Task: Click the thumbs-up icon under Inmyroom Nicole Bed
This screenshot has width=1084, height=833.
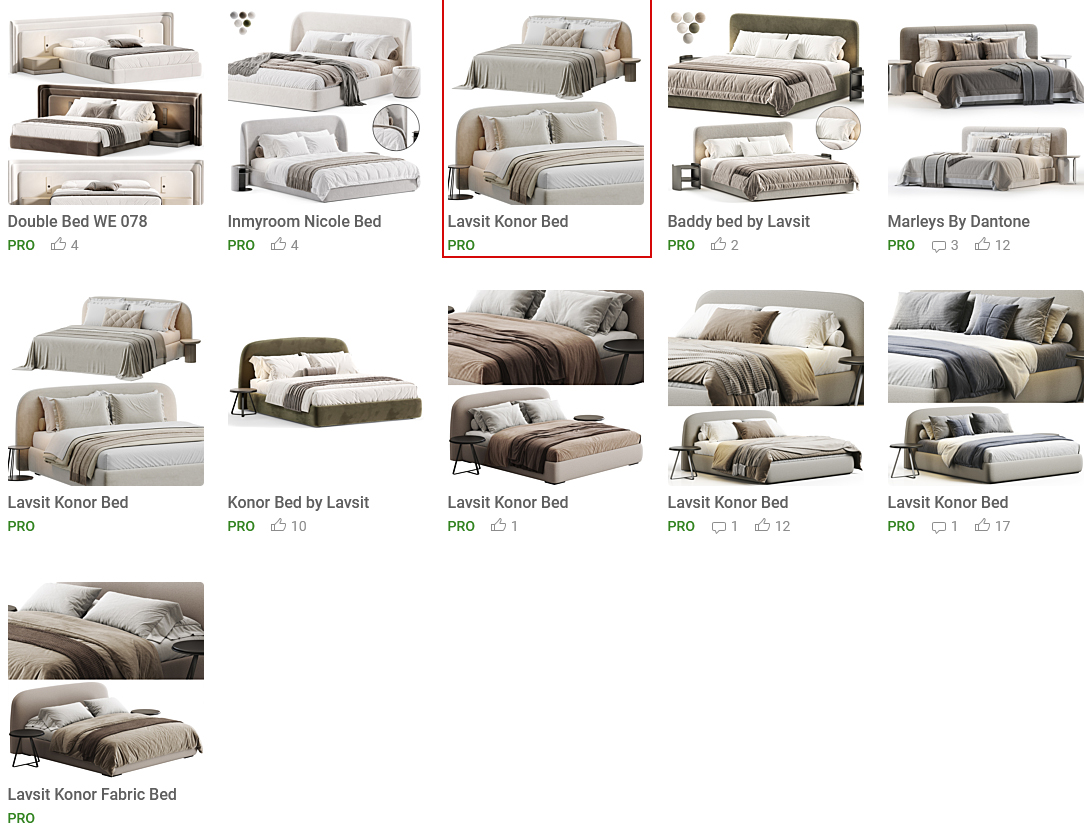Action: pyautogui.click(x=279, y=244)
